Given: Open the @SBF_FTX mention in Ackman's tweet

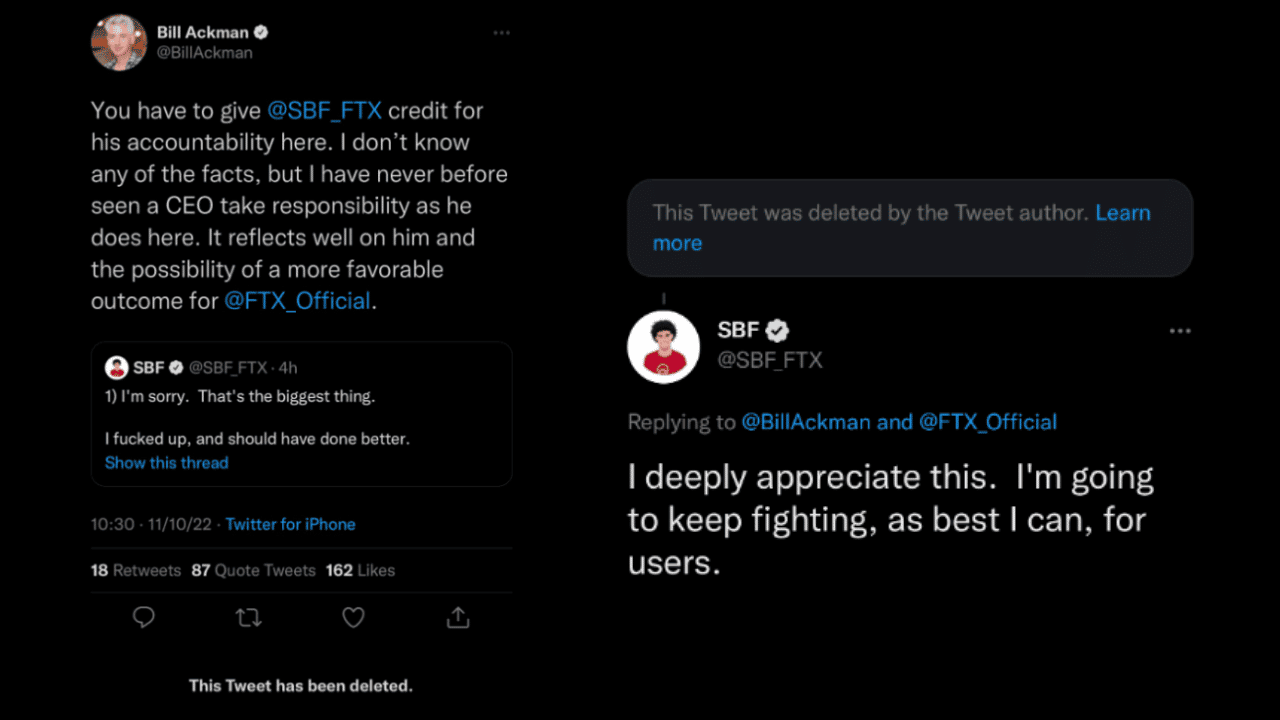Looking at the screenshot, I should pyautogui.click(x=324, y=110).
